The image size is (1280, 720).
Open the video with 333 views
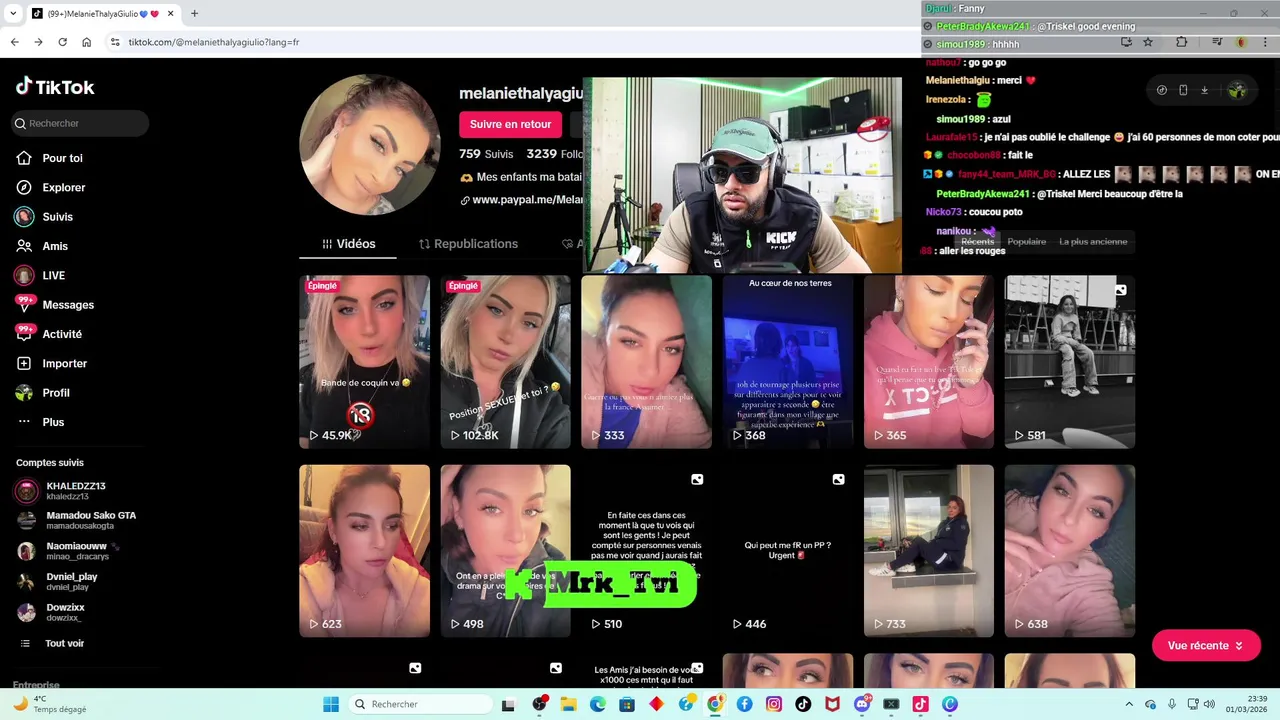646,362
